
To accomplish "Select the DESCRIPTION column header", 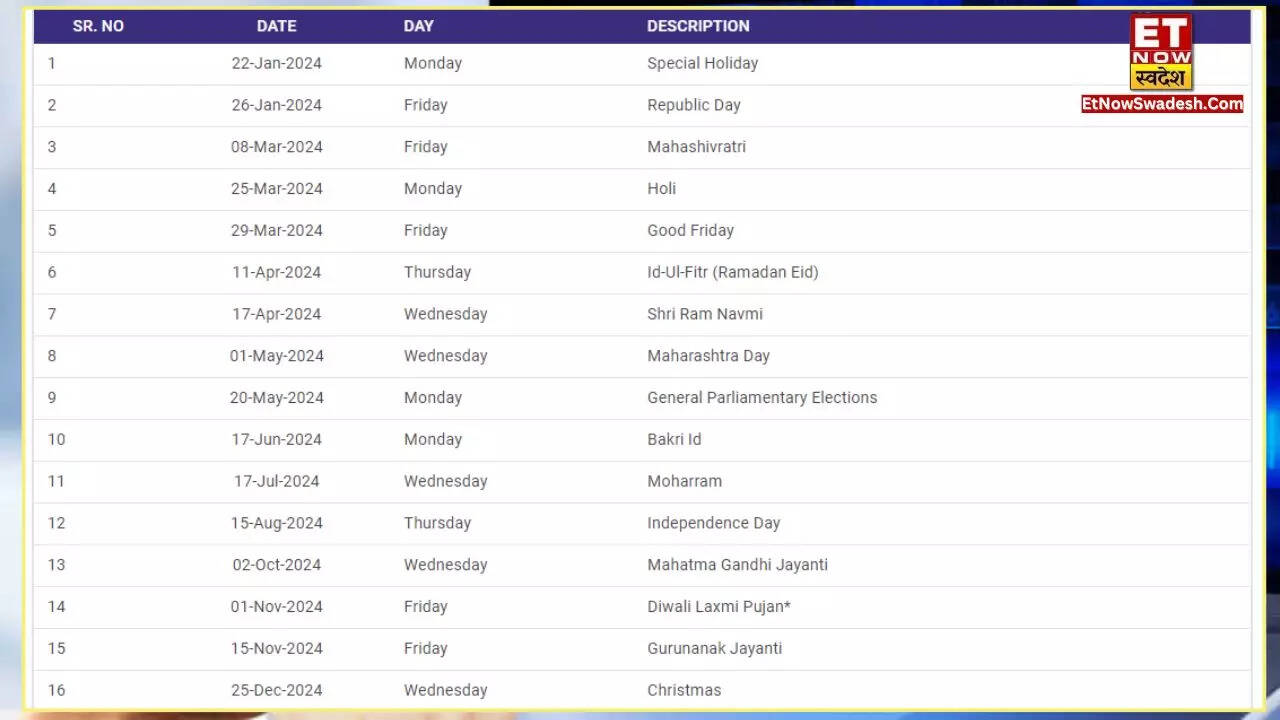I will [698, 26].
